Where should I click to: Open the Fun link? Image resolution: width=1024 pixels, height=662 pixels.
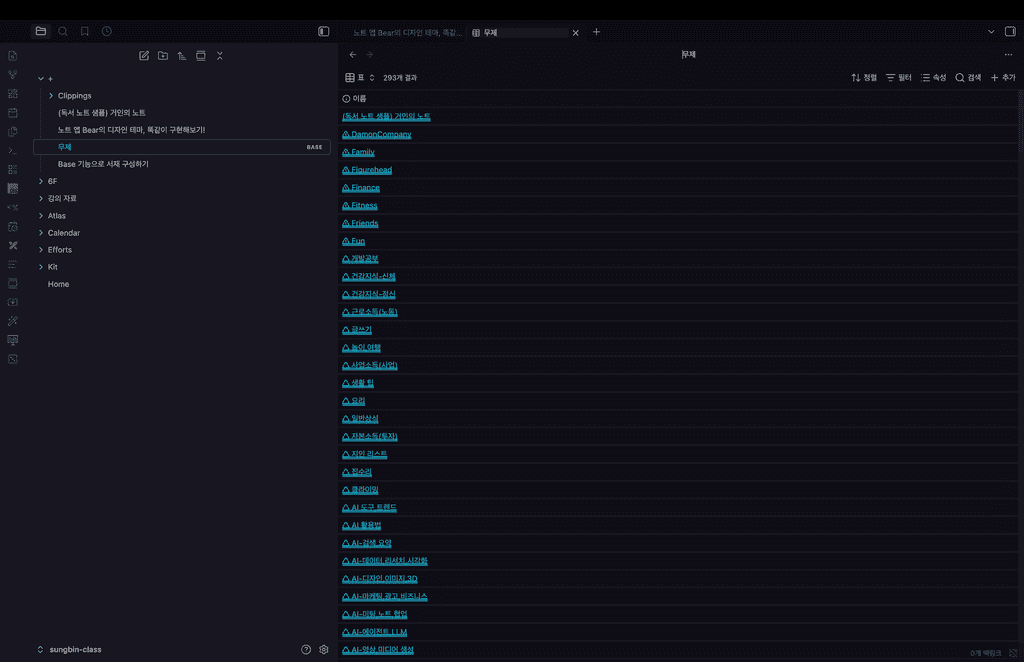tap(353, 241)
